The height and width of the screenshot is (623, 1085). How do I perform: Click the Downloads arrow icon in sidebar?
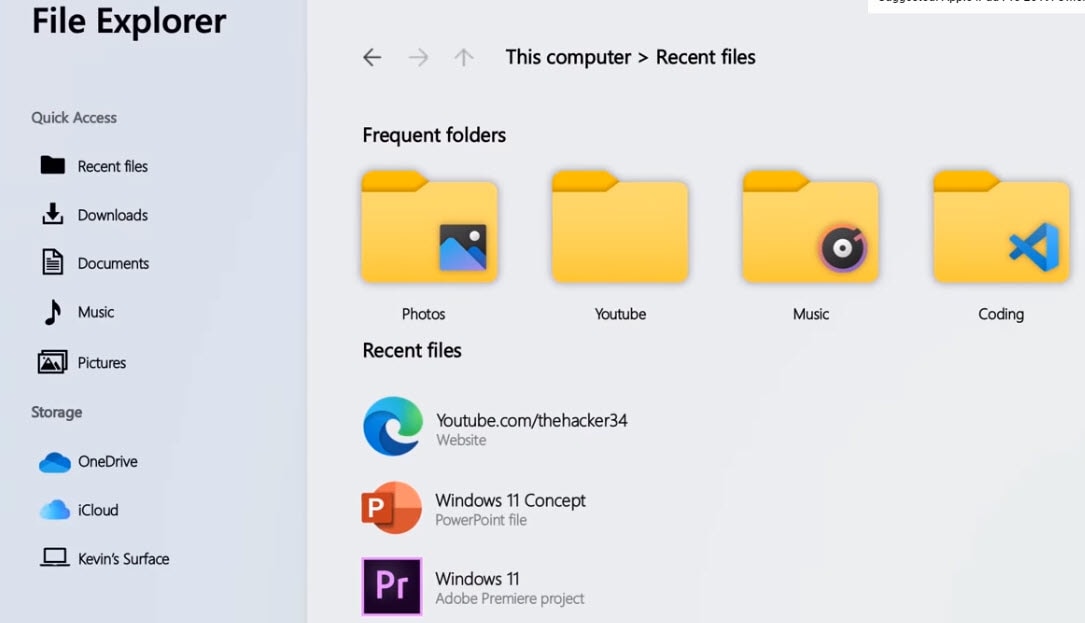coord(53,214)
